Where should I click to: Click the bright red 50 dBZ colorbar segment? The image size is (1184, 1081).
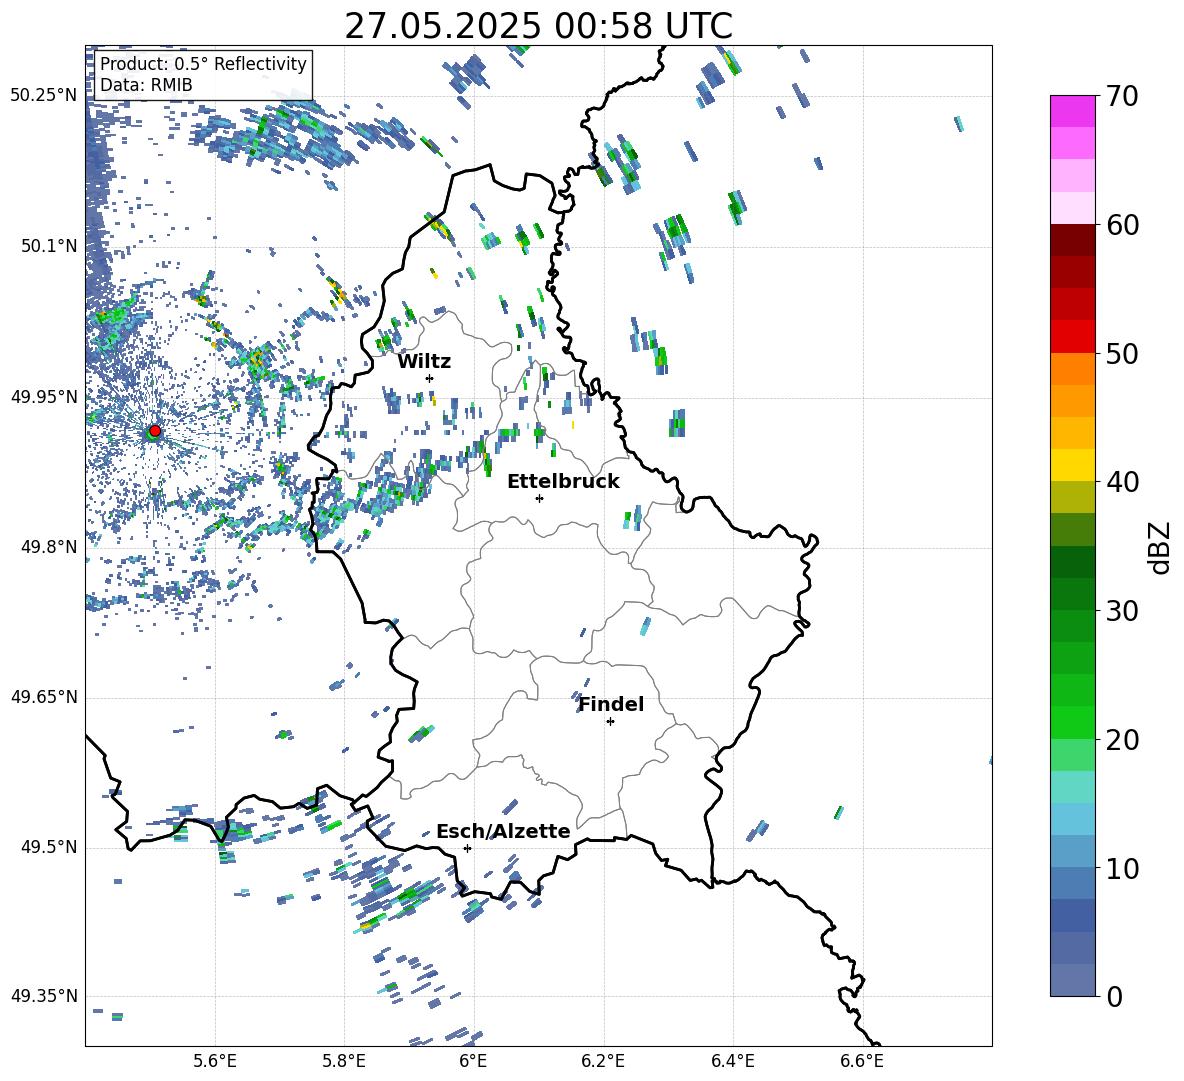point(1072,337)
